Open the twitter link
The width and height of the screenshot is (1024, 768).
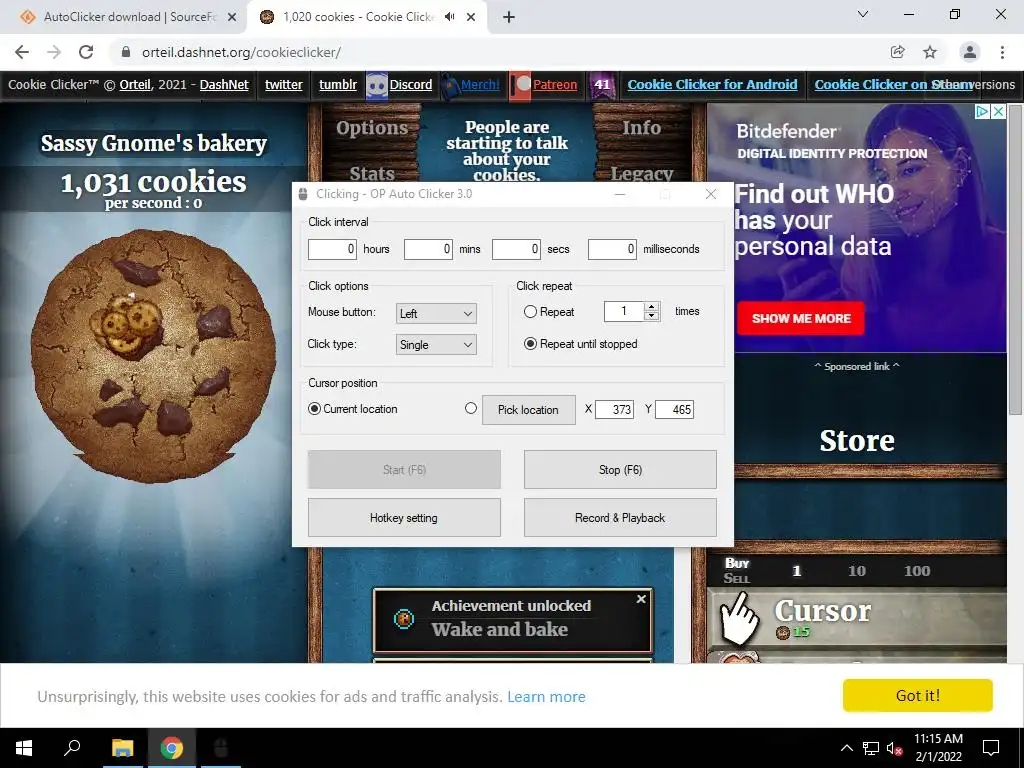coord(283,84)
